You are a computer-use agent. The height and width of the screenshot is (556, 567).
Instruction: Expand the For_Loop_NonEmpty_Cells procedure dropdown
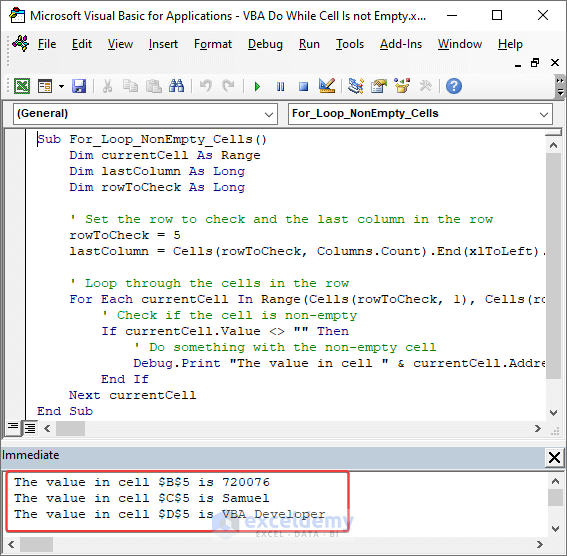click(x=543, y=115)
